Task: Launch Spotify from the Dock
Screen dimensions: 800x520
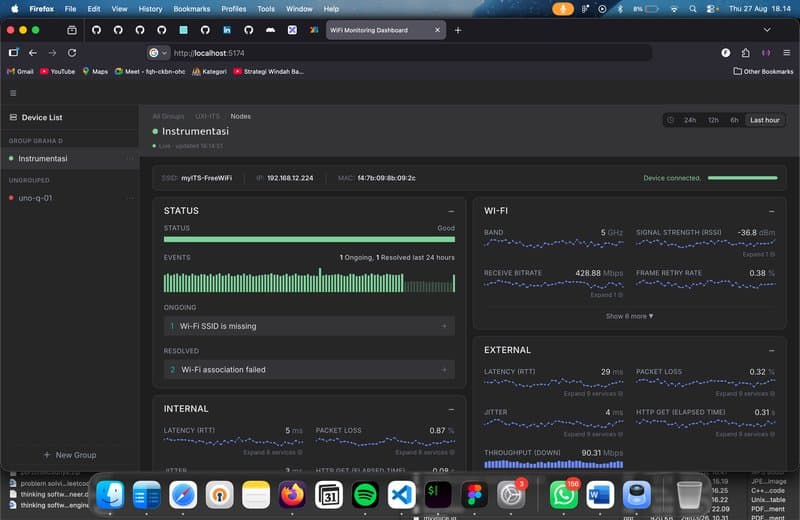Action: (365, 494)
